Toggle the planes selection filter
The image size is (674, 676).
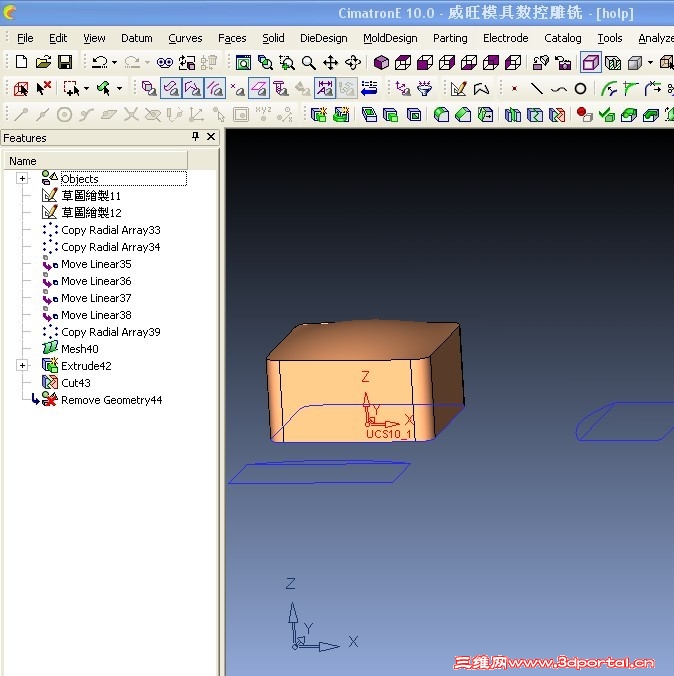point(259,89)
